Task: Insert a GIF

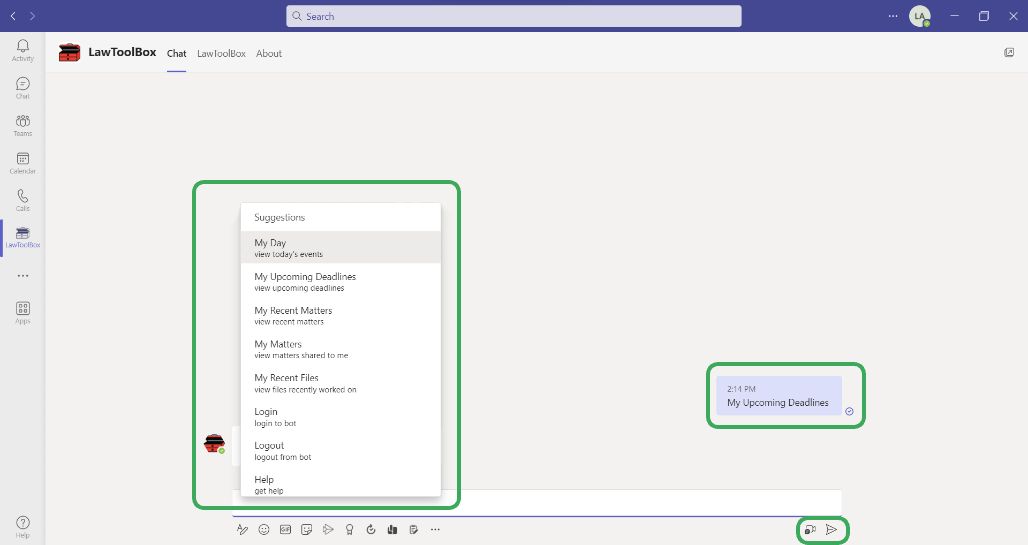Action: 285,530
